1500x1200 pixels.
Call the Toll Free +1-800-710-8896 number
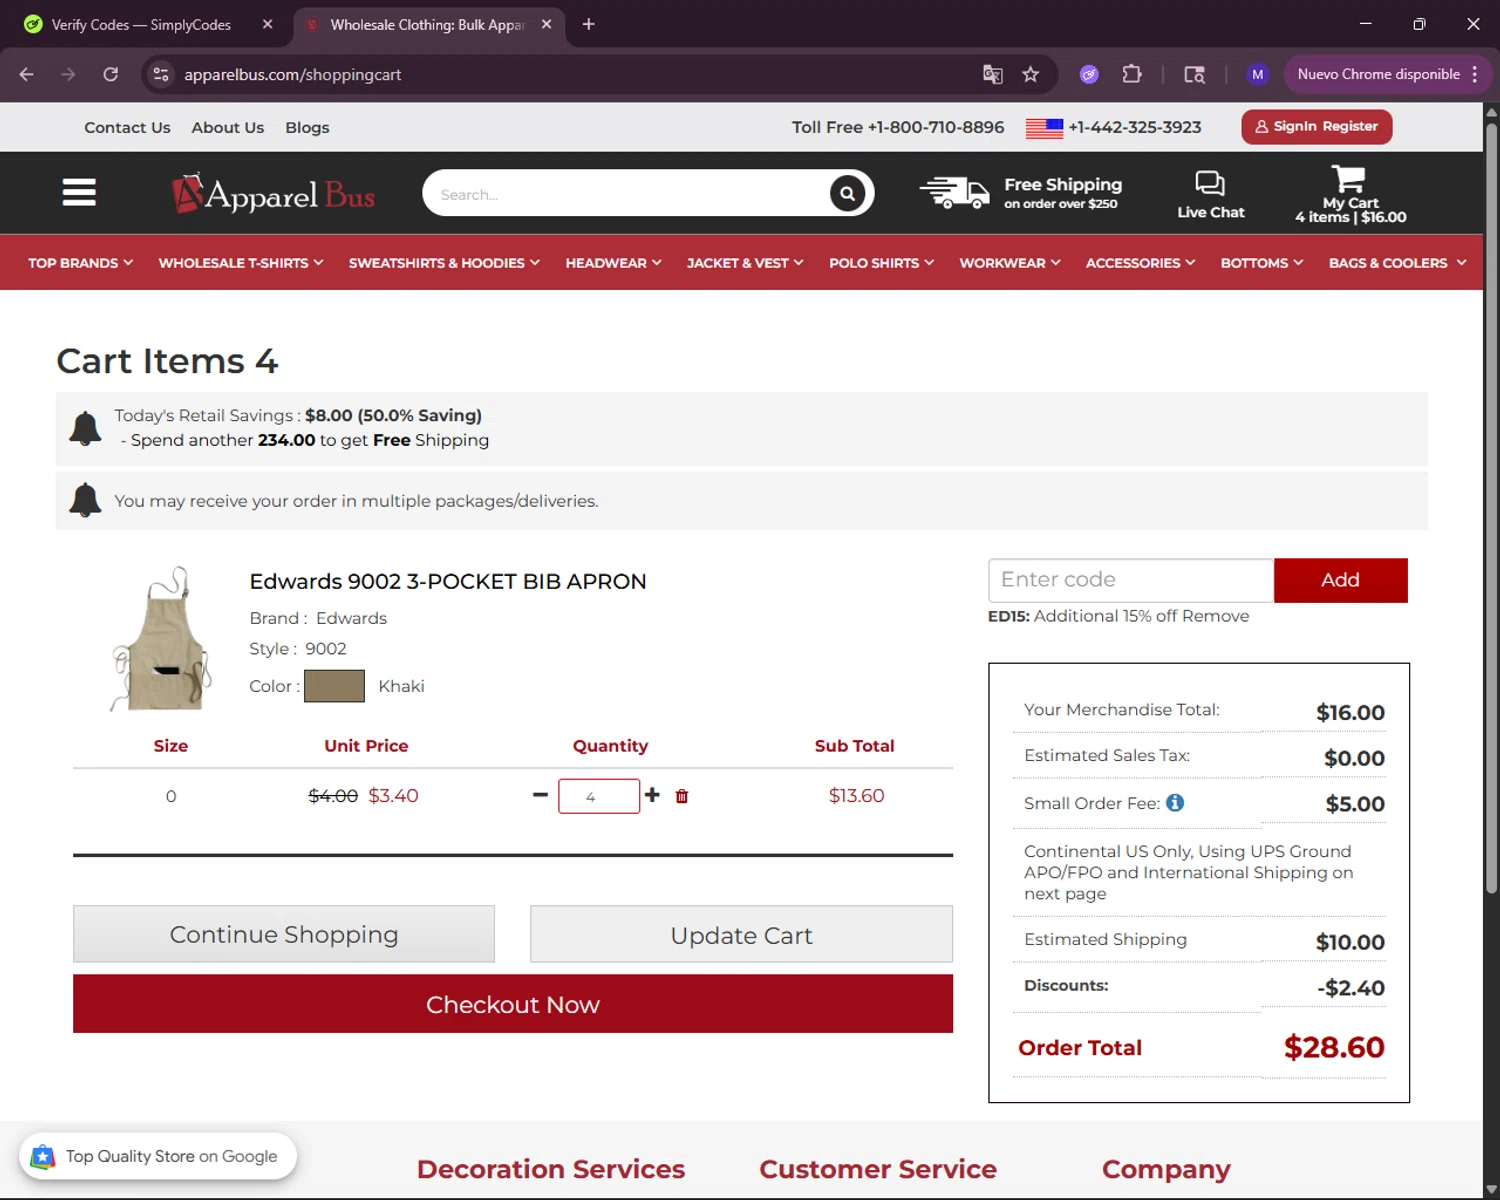click(x=898, y=127)
